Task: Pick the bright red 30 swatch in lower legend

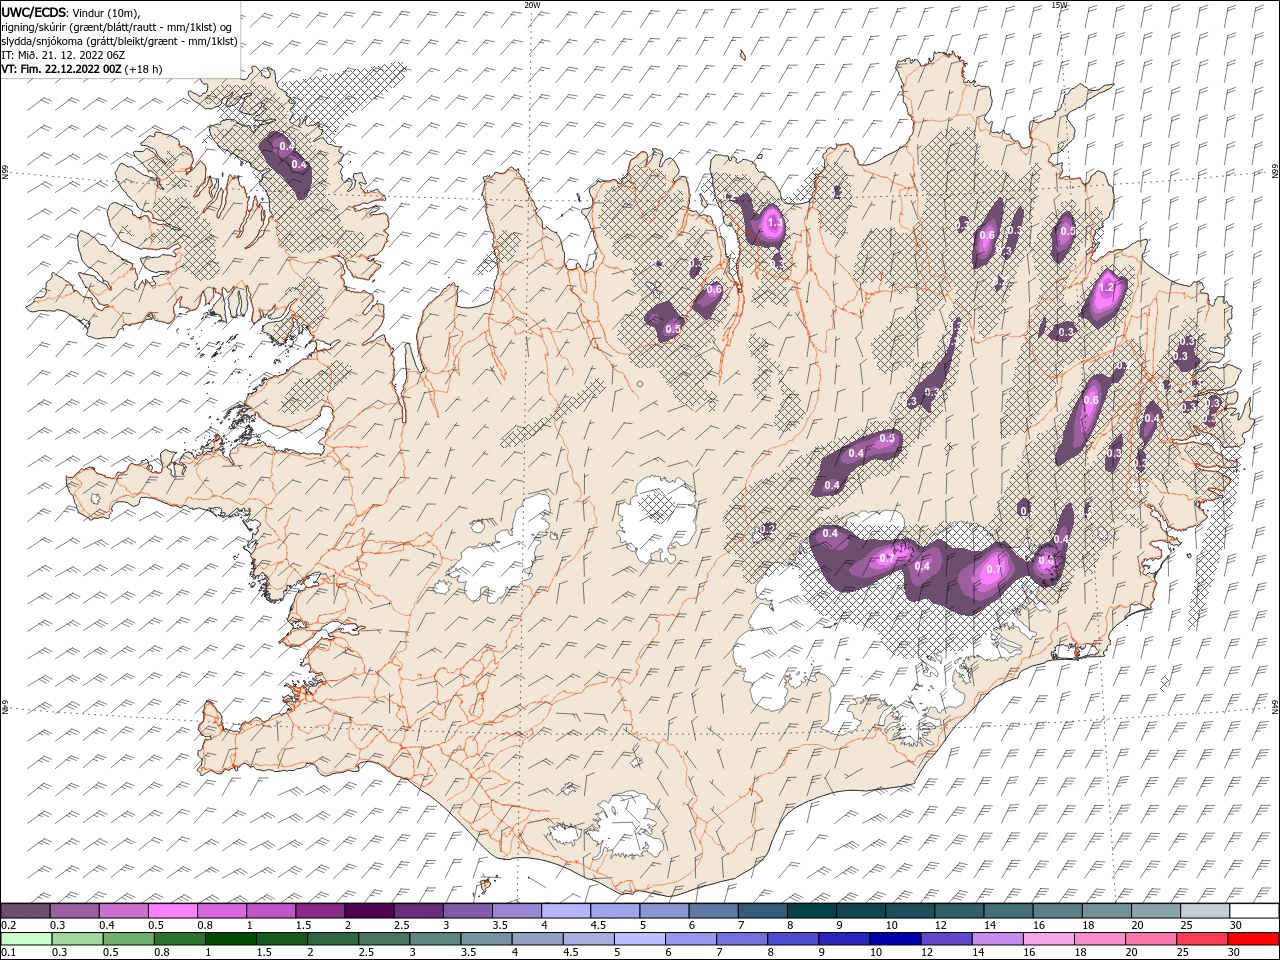Action: click(1252, 939)
